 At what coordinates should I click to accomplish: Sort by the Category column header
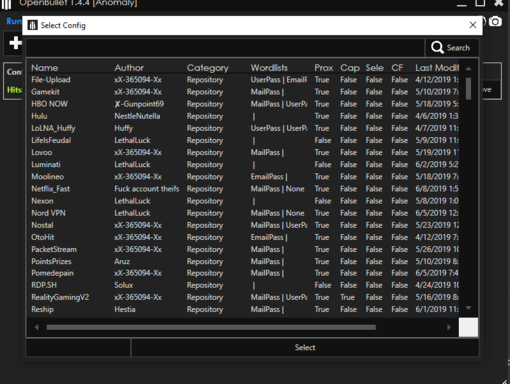[208, 68]
